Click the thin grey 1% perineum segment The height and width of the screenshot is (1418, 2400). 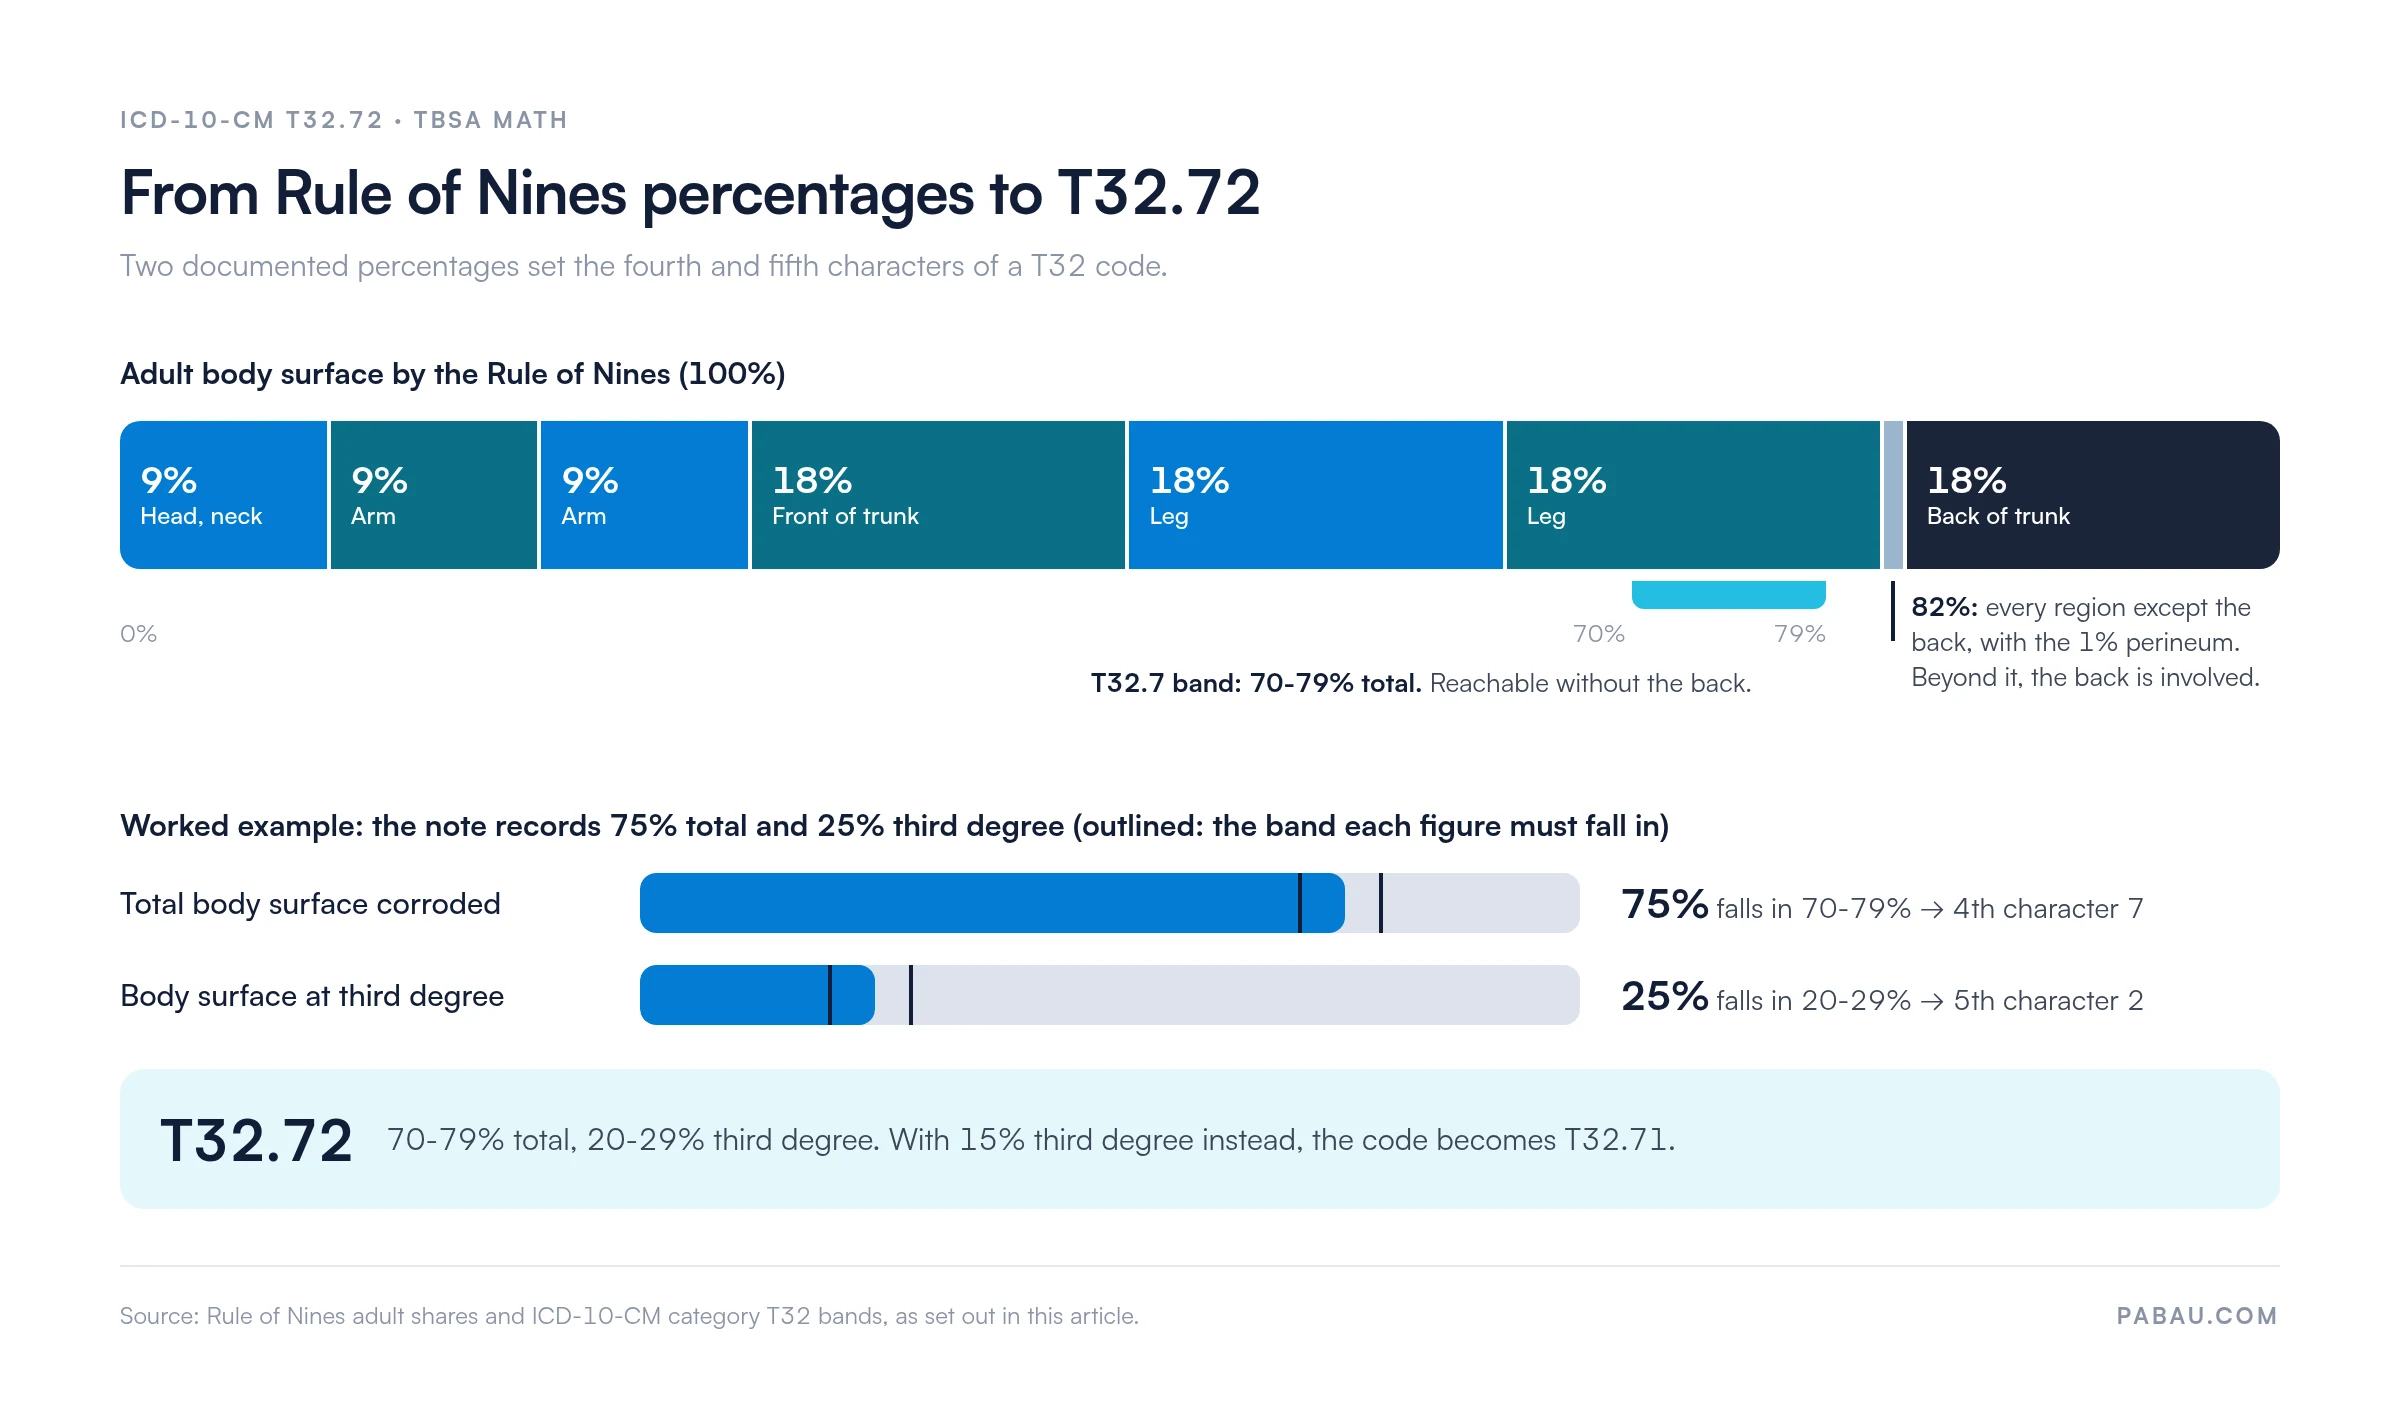click(1893, 495)
